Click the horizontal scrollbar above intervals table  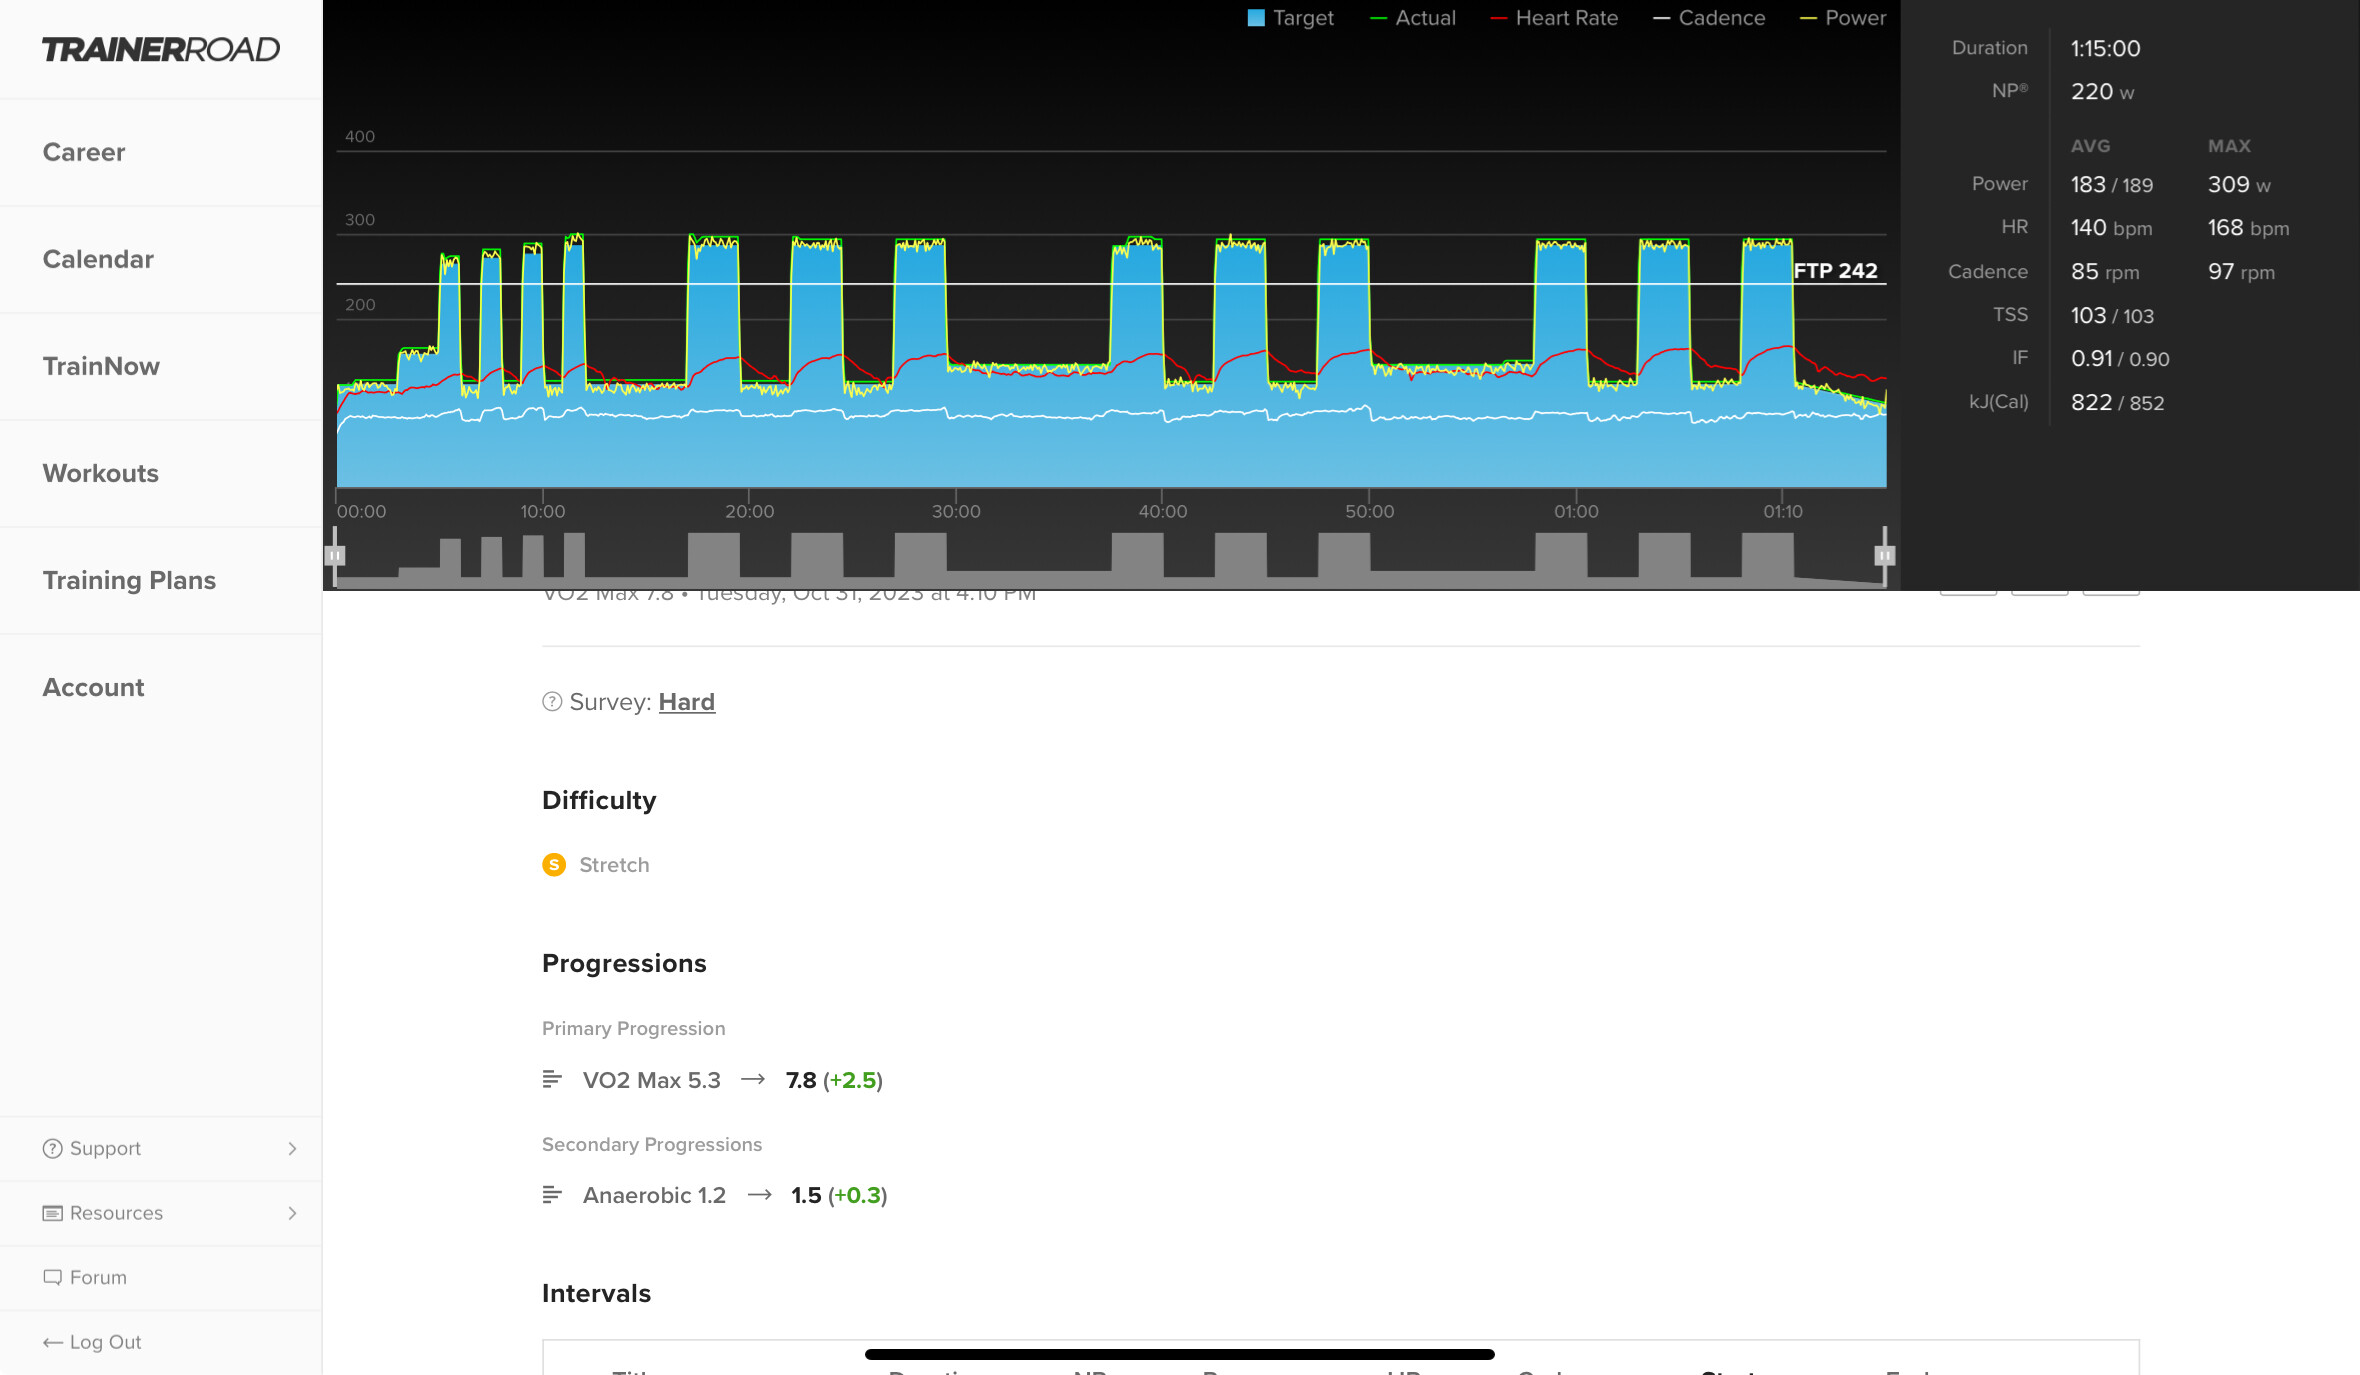click(1179, 1354)
